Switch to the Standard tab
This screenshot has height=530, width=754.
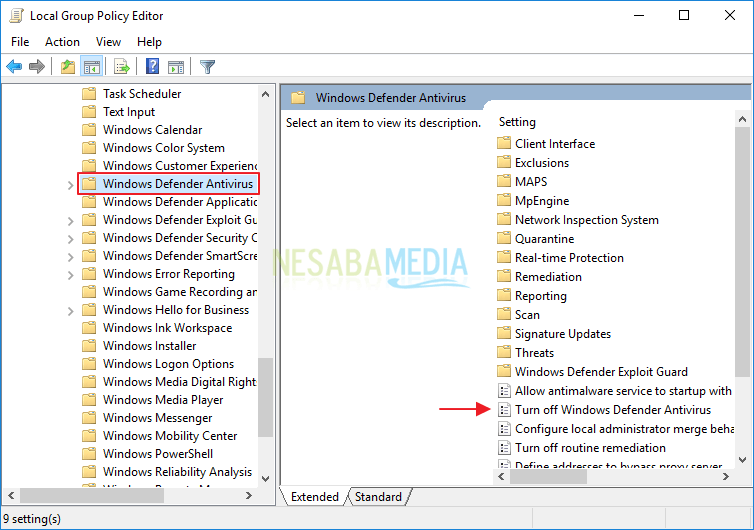[378, 497]
